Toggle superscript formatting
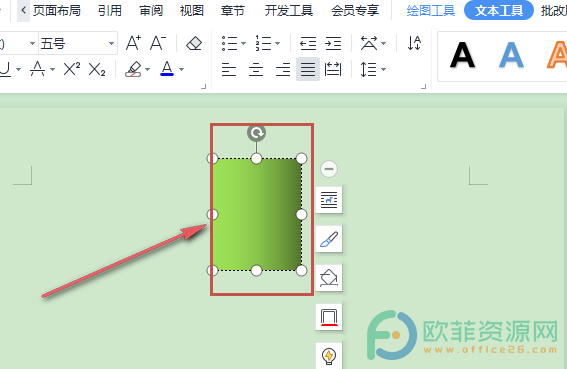Image resolution: width=567 pixels, height=369 pixels. tap(72, 69)
